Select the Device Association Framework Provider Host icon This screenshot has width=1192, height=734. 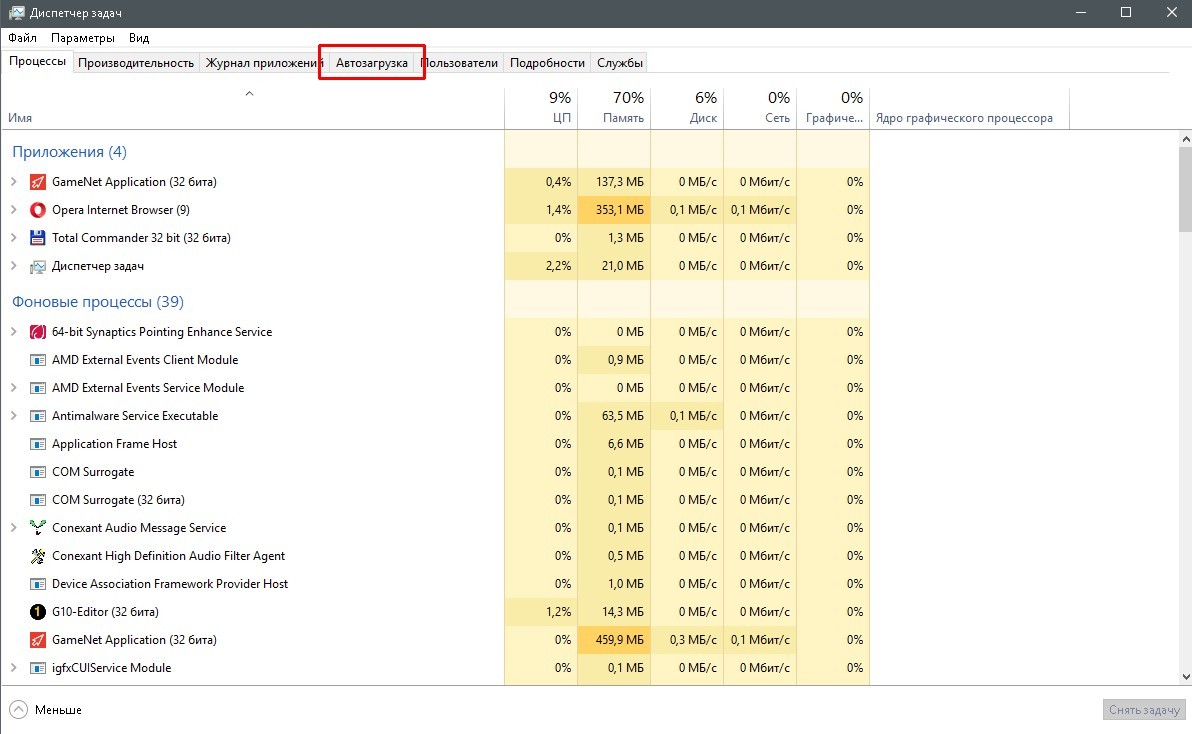click(37, 584)
